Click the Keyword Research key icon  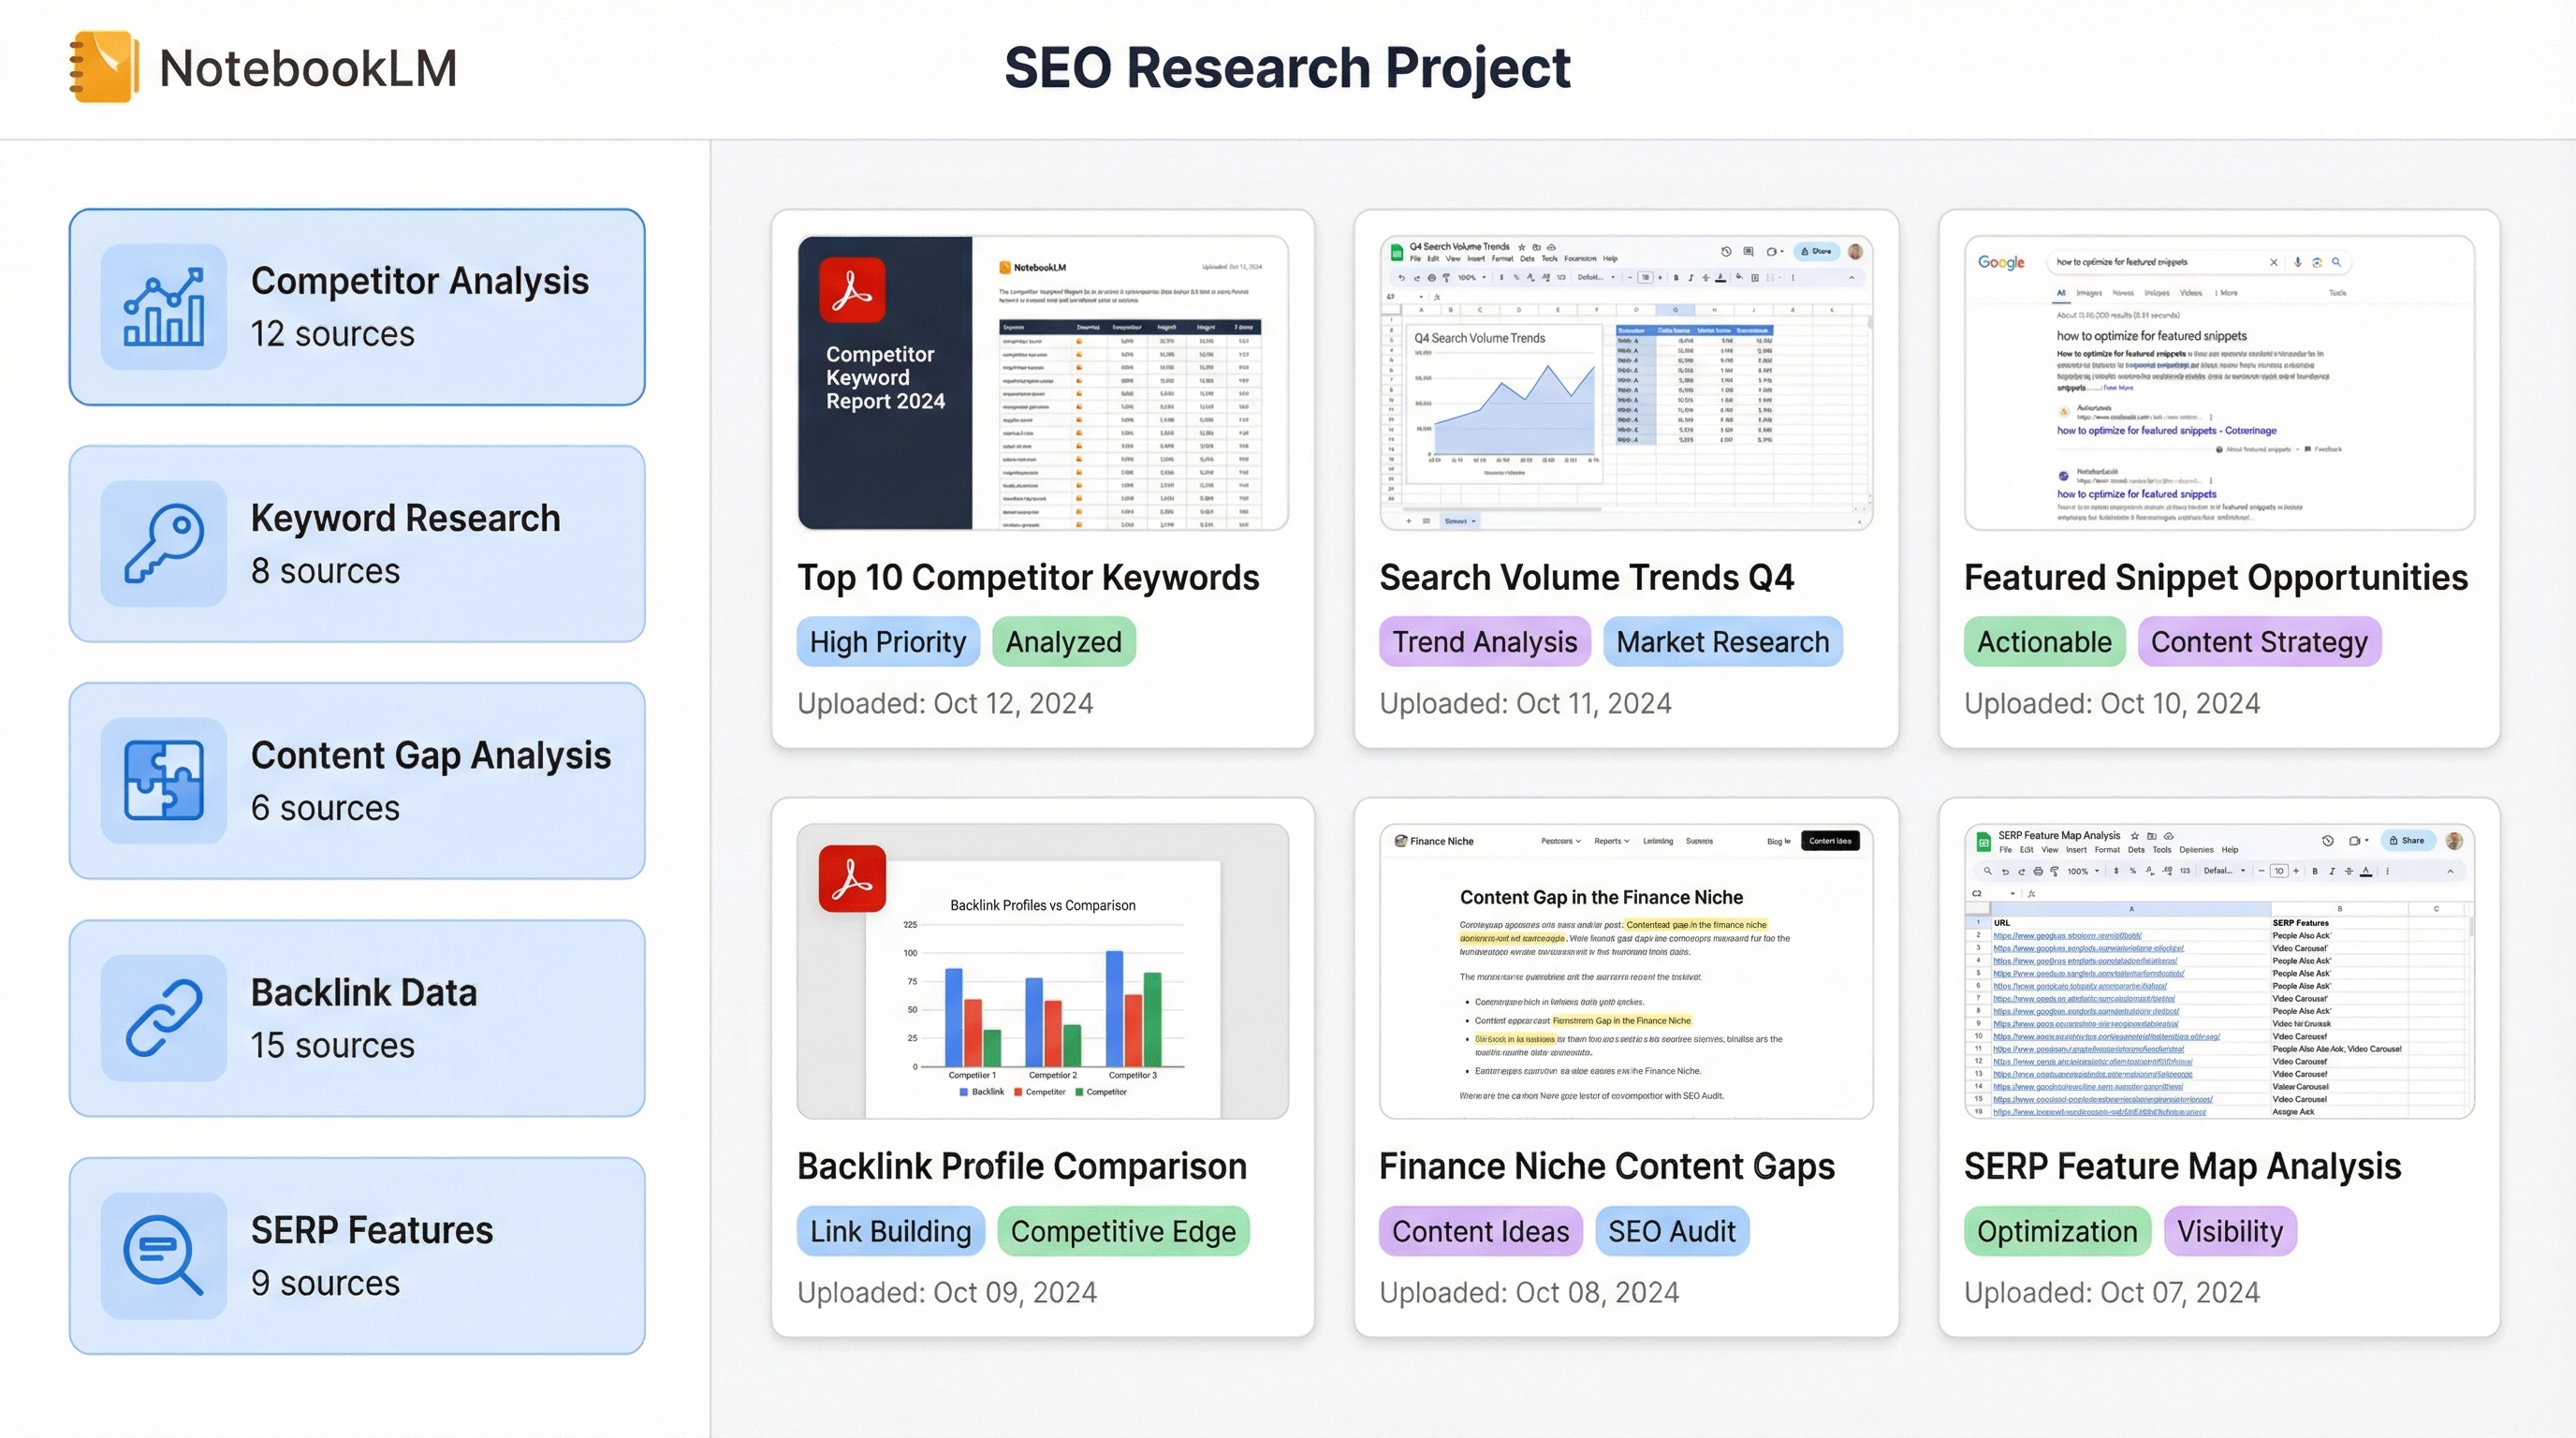[x=164, y=544]
